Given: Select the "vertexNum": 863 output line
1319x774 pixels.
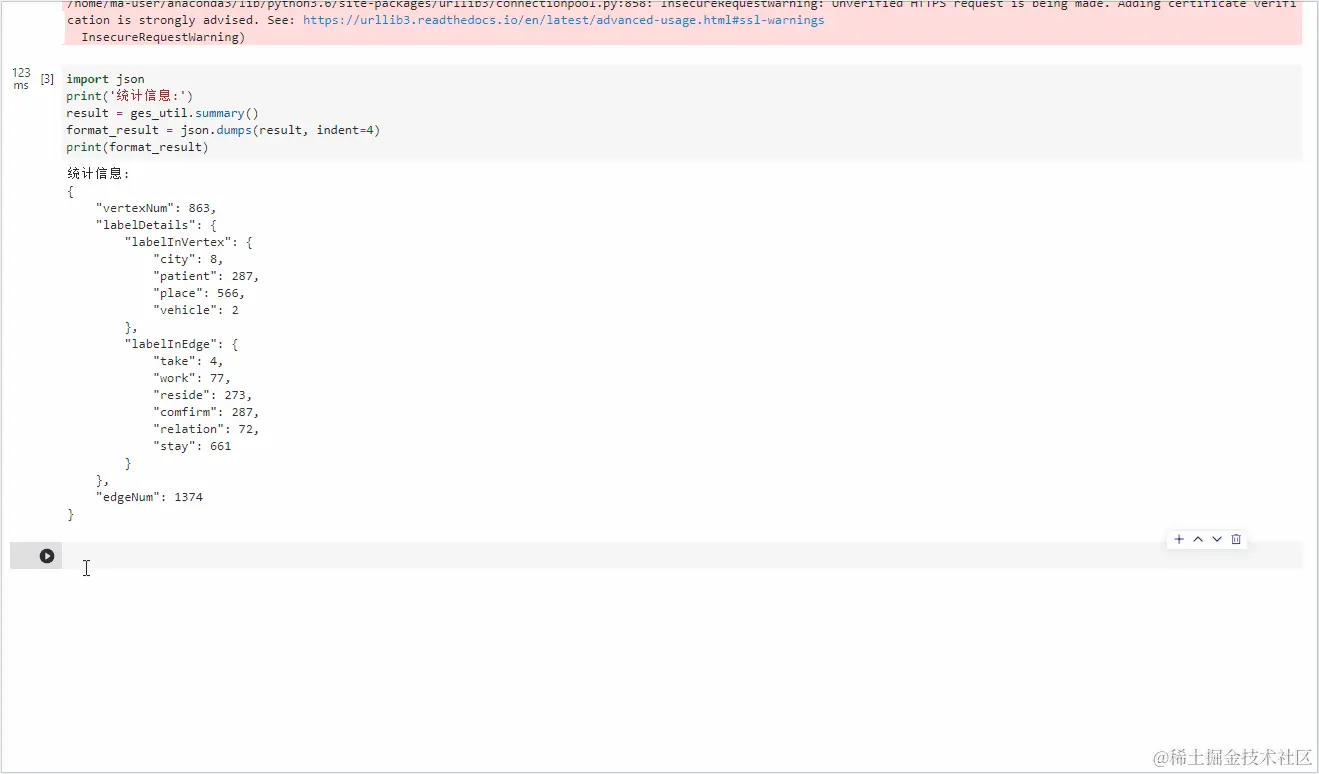Looking at the screenshot, I should click(x=156, y=208).
